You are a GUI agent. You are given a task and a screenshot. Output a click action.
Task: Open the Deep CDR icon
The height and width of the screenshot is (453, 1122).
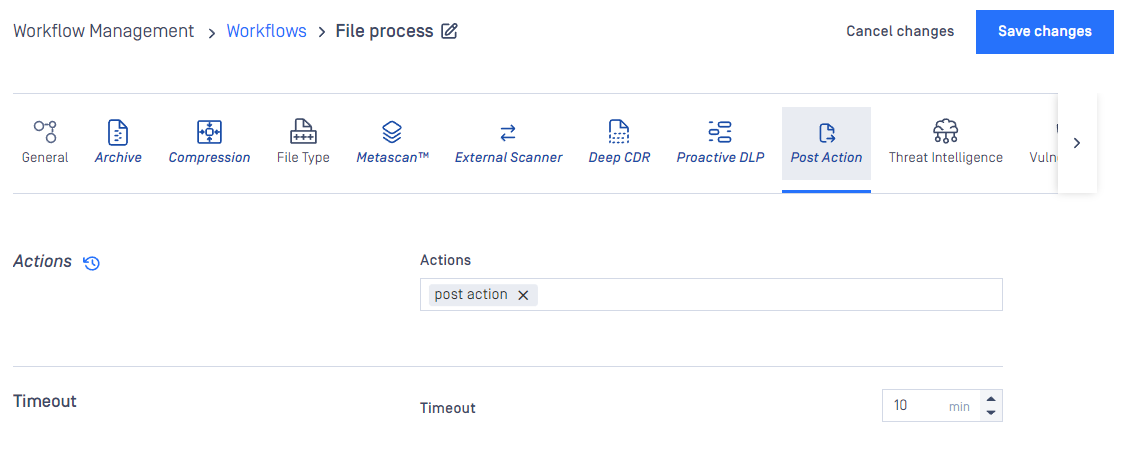click(619, 132)
